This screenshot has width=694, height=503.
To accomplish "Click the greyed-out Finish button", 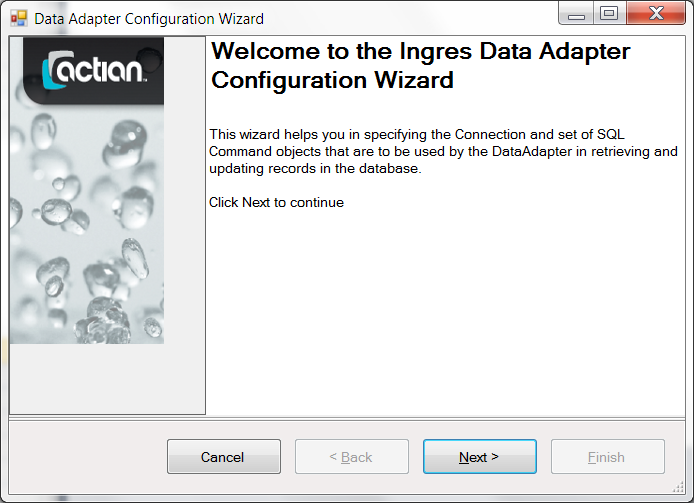I will tap(607, 457).
